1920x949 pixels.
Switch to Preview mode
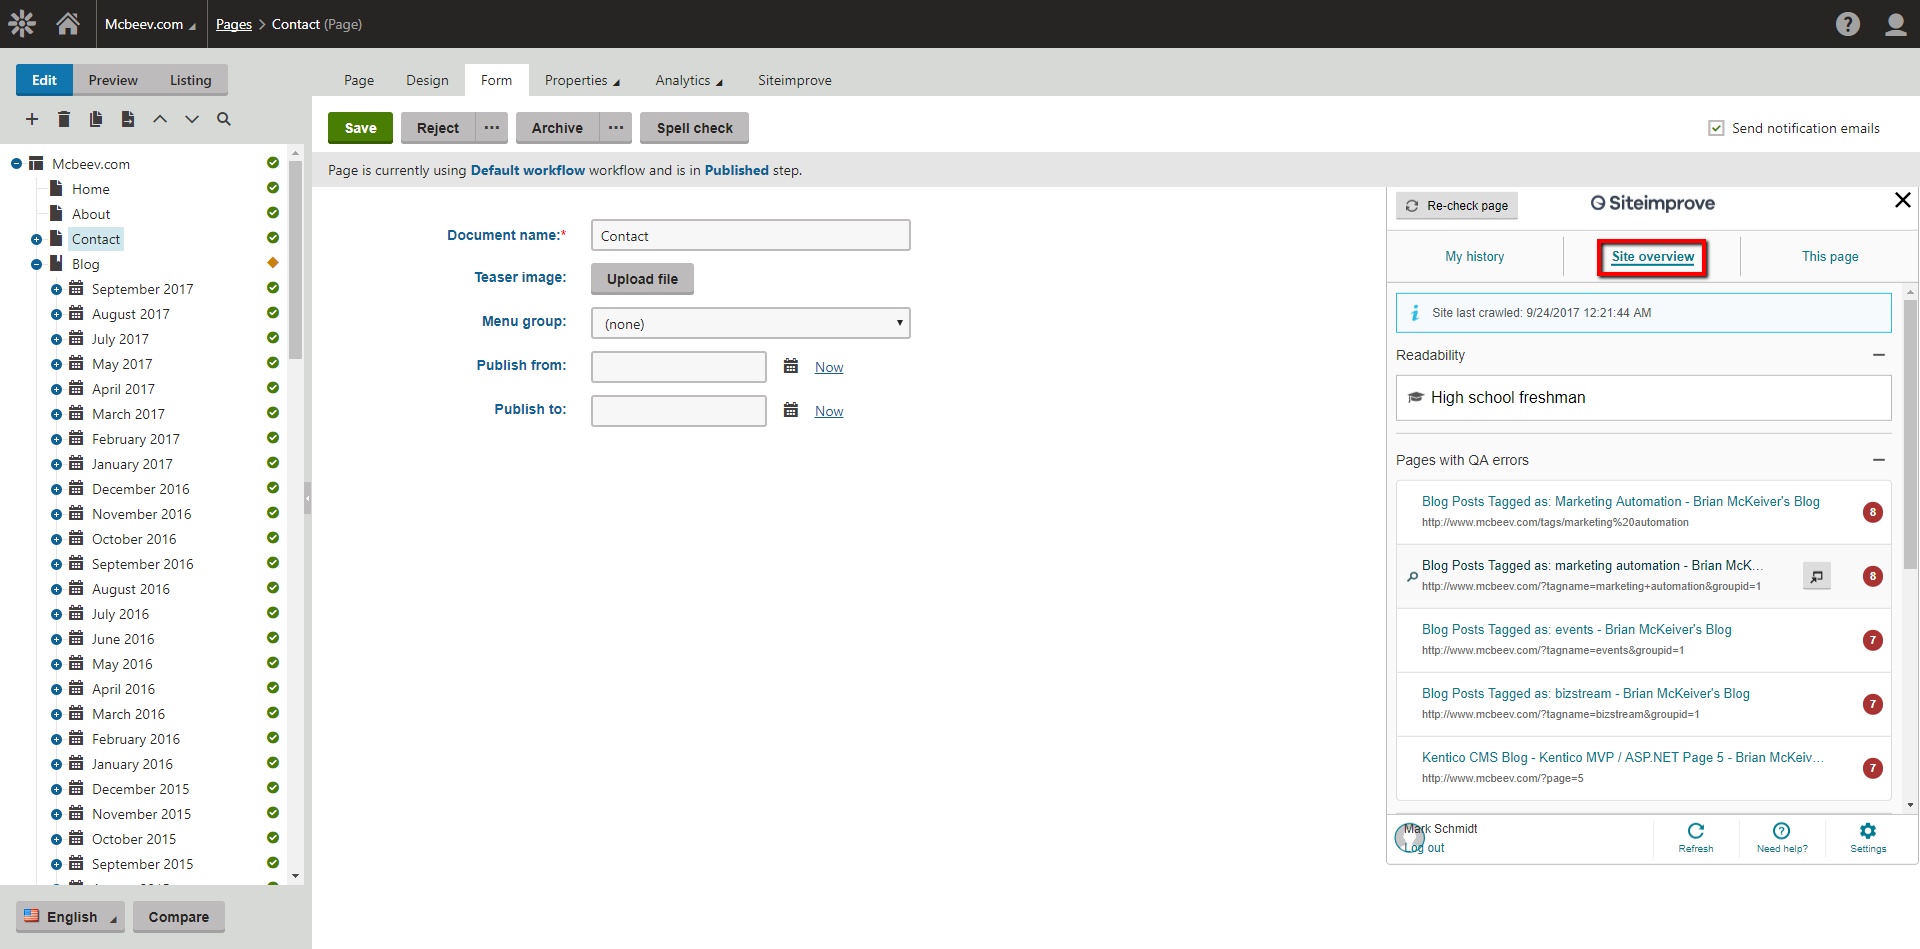113,80
